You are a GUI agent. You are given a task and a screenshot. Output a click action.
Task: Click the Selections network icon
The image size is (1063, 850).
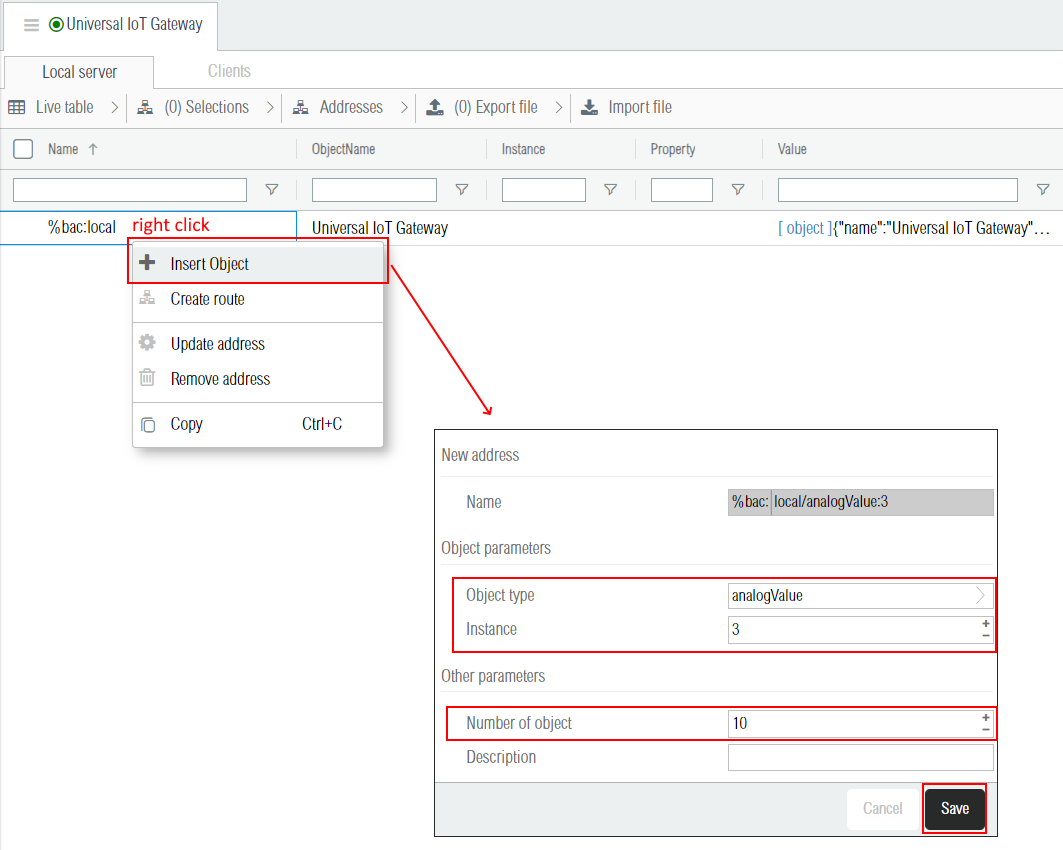[145, 107]
